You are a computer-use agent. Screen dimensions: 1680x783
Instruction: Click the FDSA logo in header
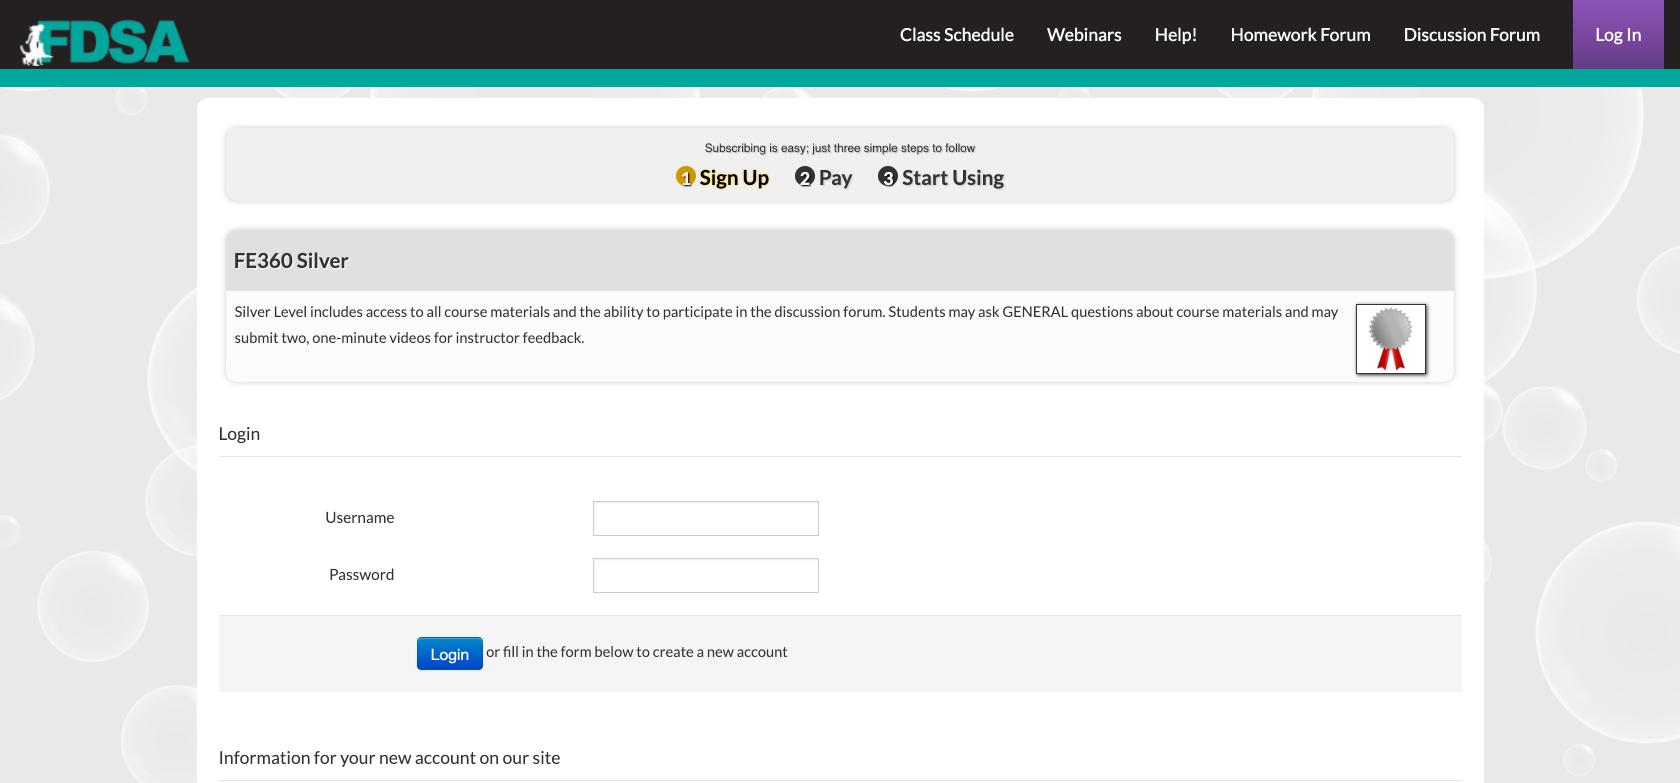click(105, 42)
